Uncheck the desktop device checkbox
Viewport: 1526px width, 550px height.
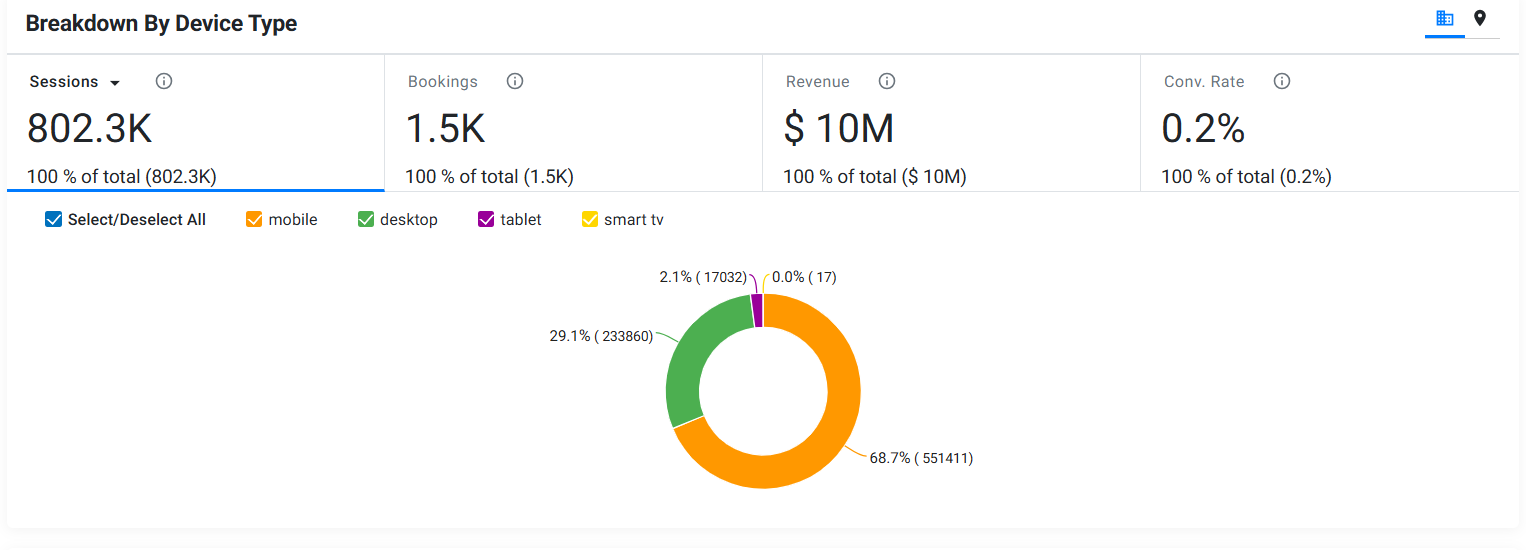(x=366, y=219)
